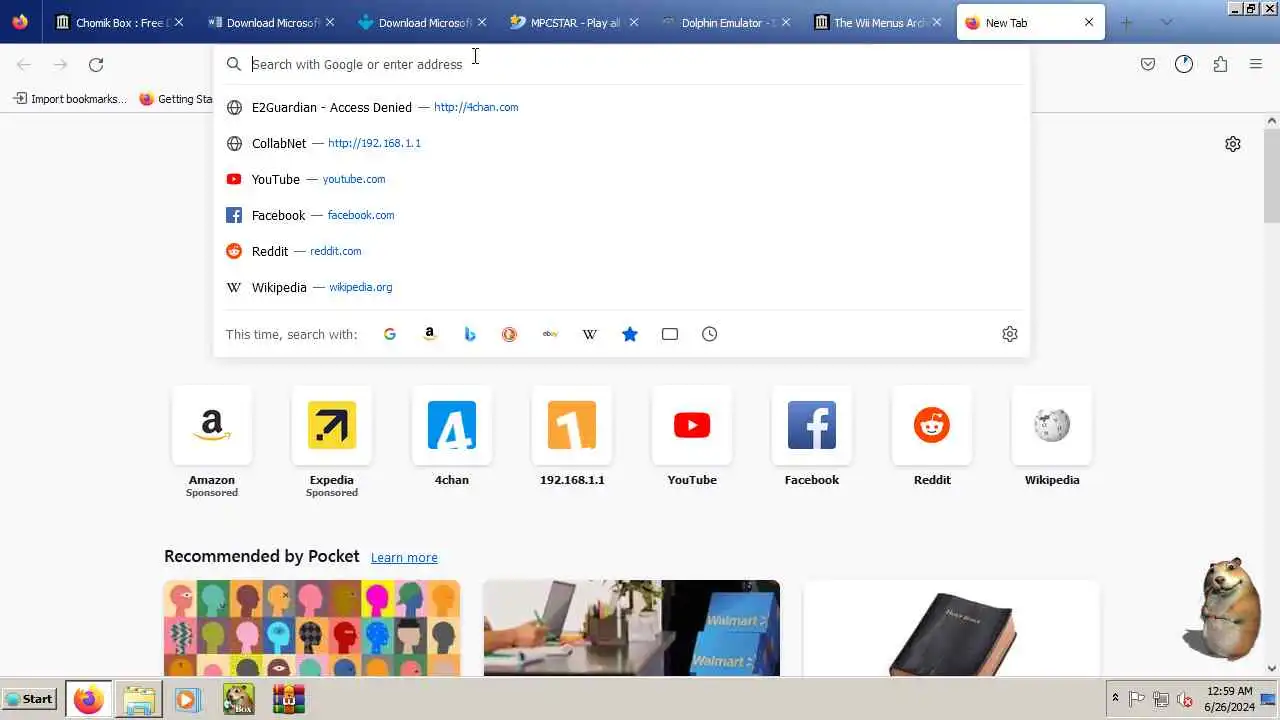Open the Extensions puzzle icon

click(1220, 64)
